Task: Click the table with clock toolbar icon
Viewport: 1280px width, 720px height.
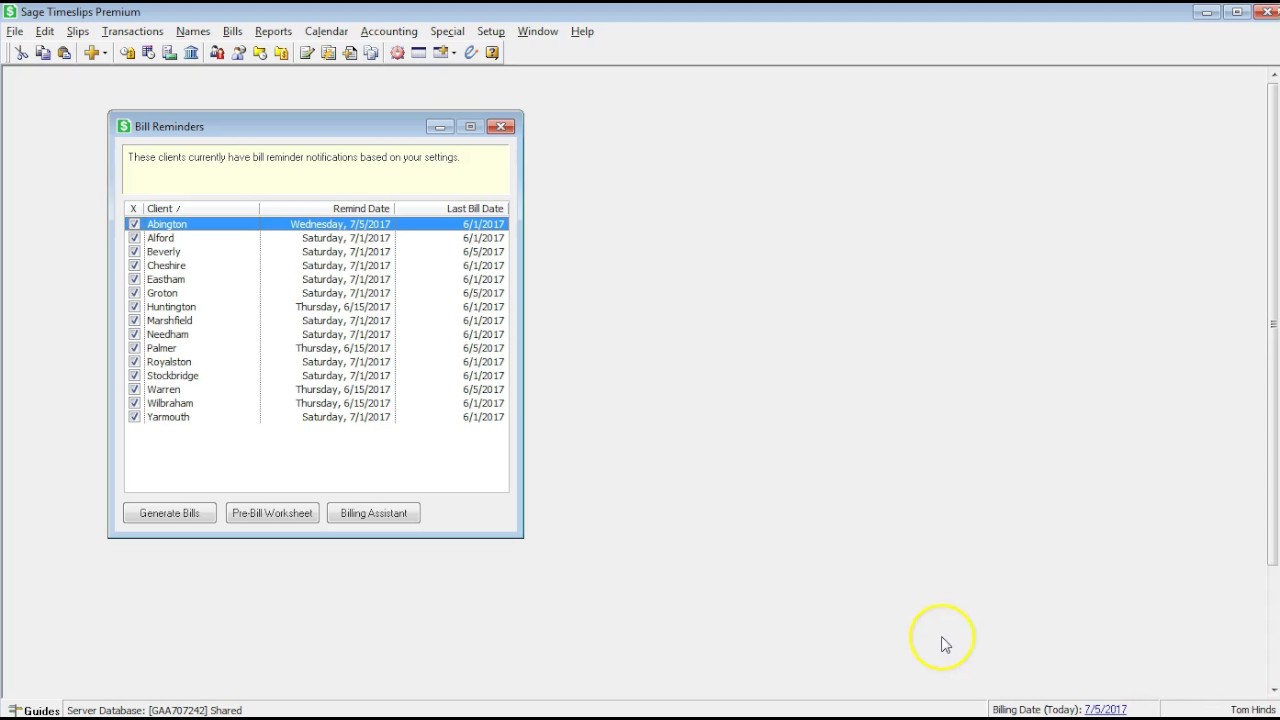Action: 148,53
